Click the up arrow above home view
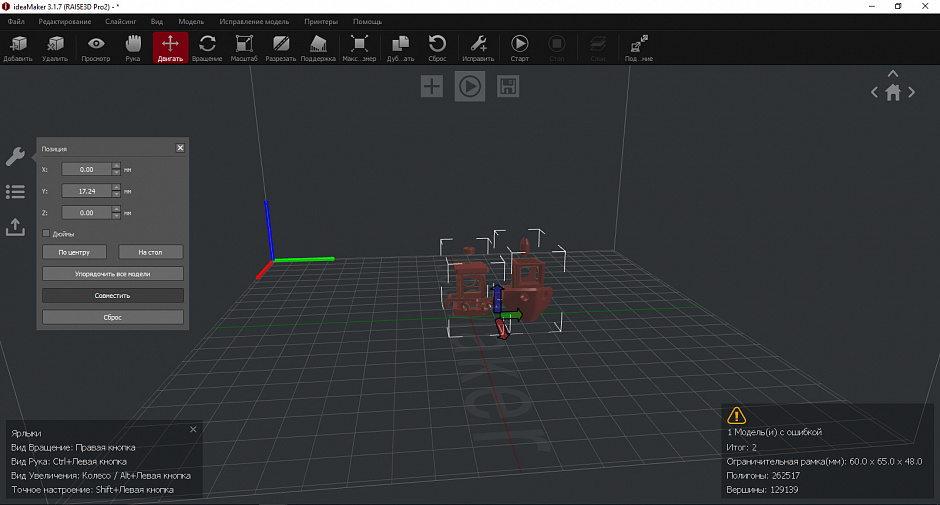 pos(893,74)
